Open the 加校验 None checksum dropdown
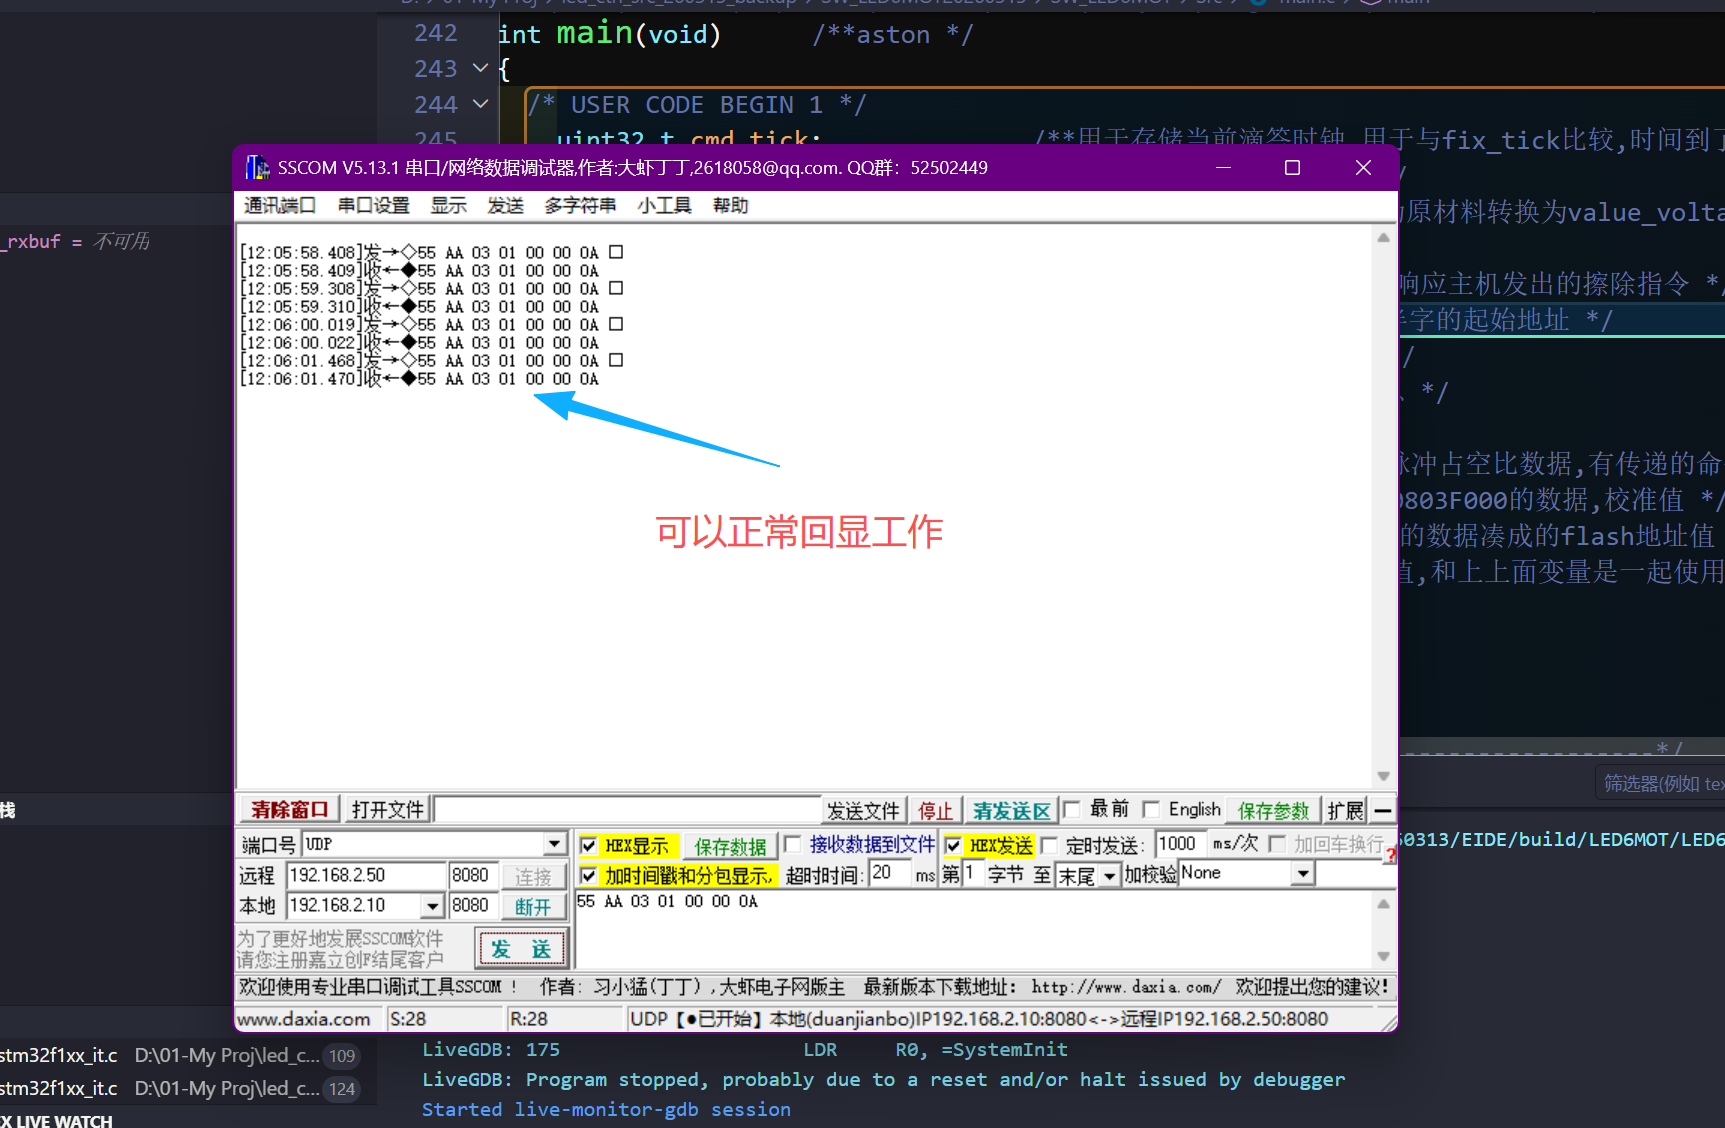Viewport: 1725px width, 1128px height. click(1302, 874)
